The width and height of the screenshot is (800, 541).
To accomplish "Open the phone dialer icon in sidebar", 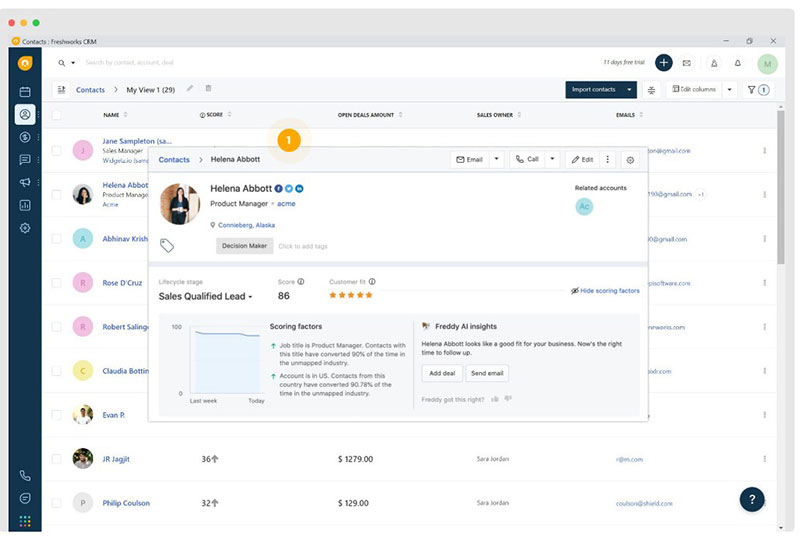I will 24,476.
